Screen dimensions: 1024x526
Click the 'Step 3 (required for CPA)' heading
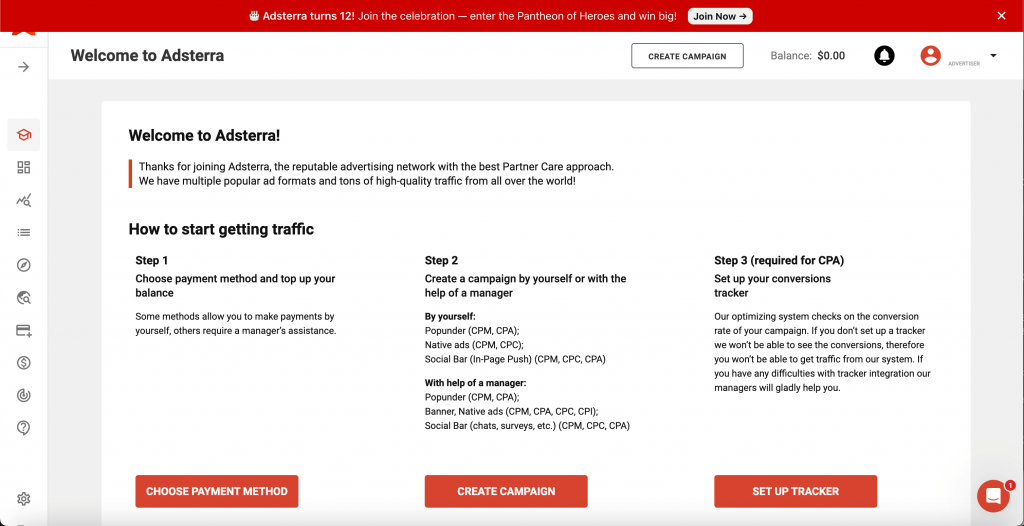point(779,261)
